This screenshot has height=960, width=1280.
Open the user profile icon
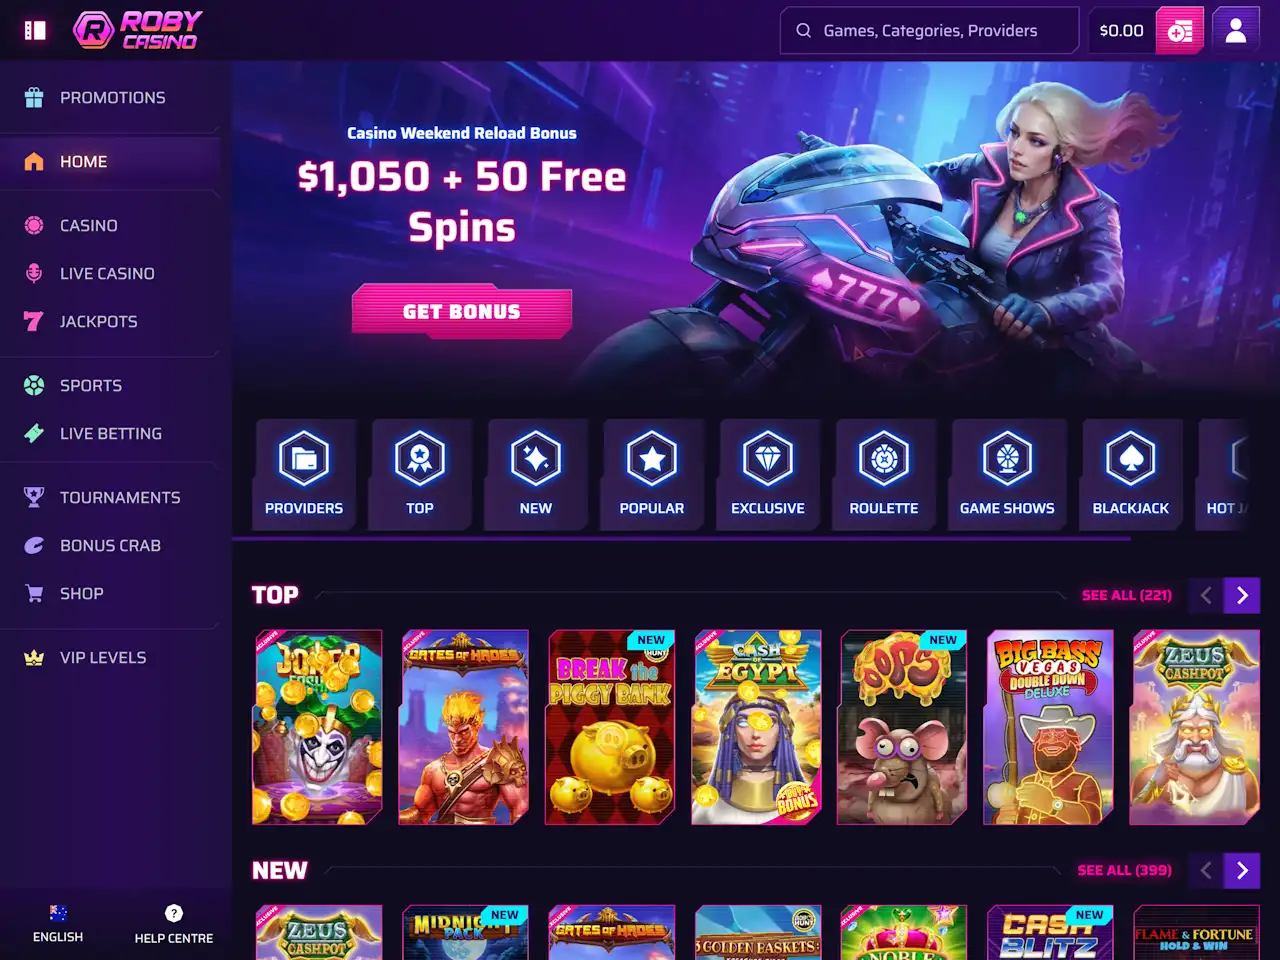pos(1236,30)
